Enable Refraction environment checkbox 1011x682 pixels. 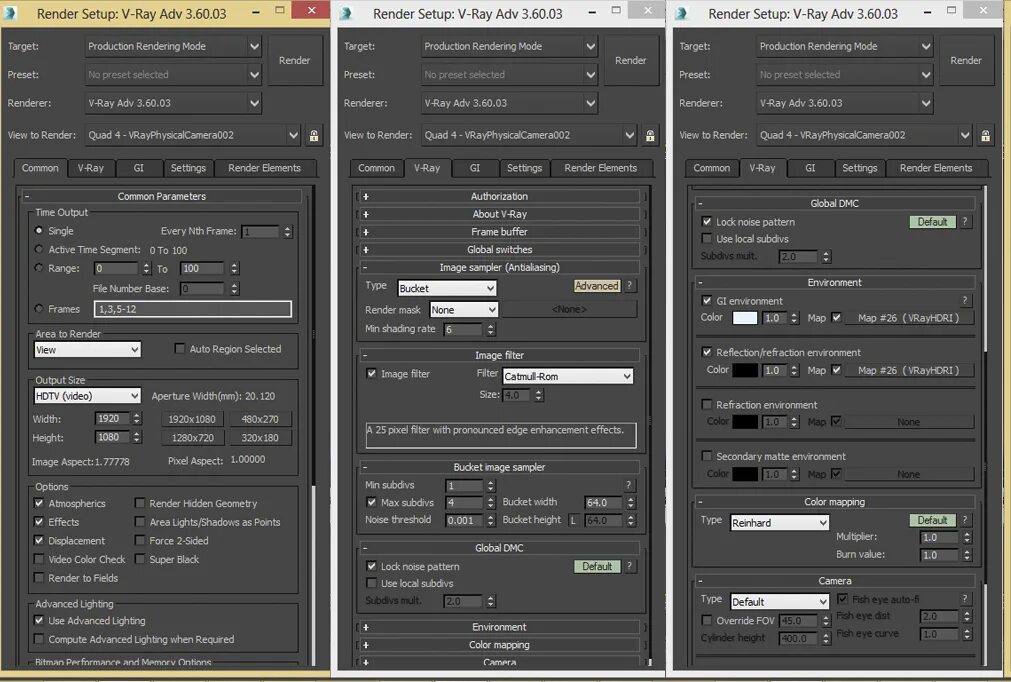(x=707, y=404)
